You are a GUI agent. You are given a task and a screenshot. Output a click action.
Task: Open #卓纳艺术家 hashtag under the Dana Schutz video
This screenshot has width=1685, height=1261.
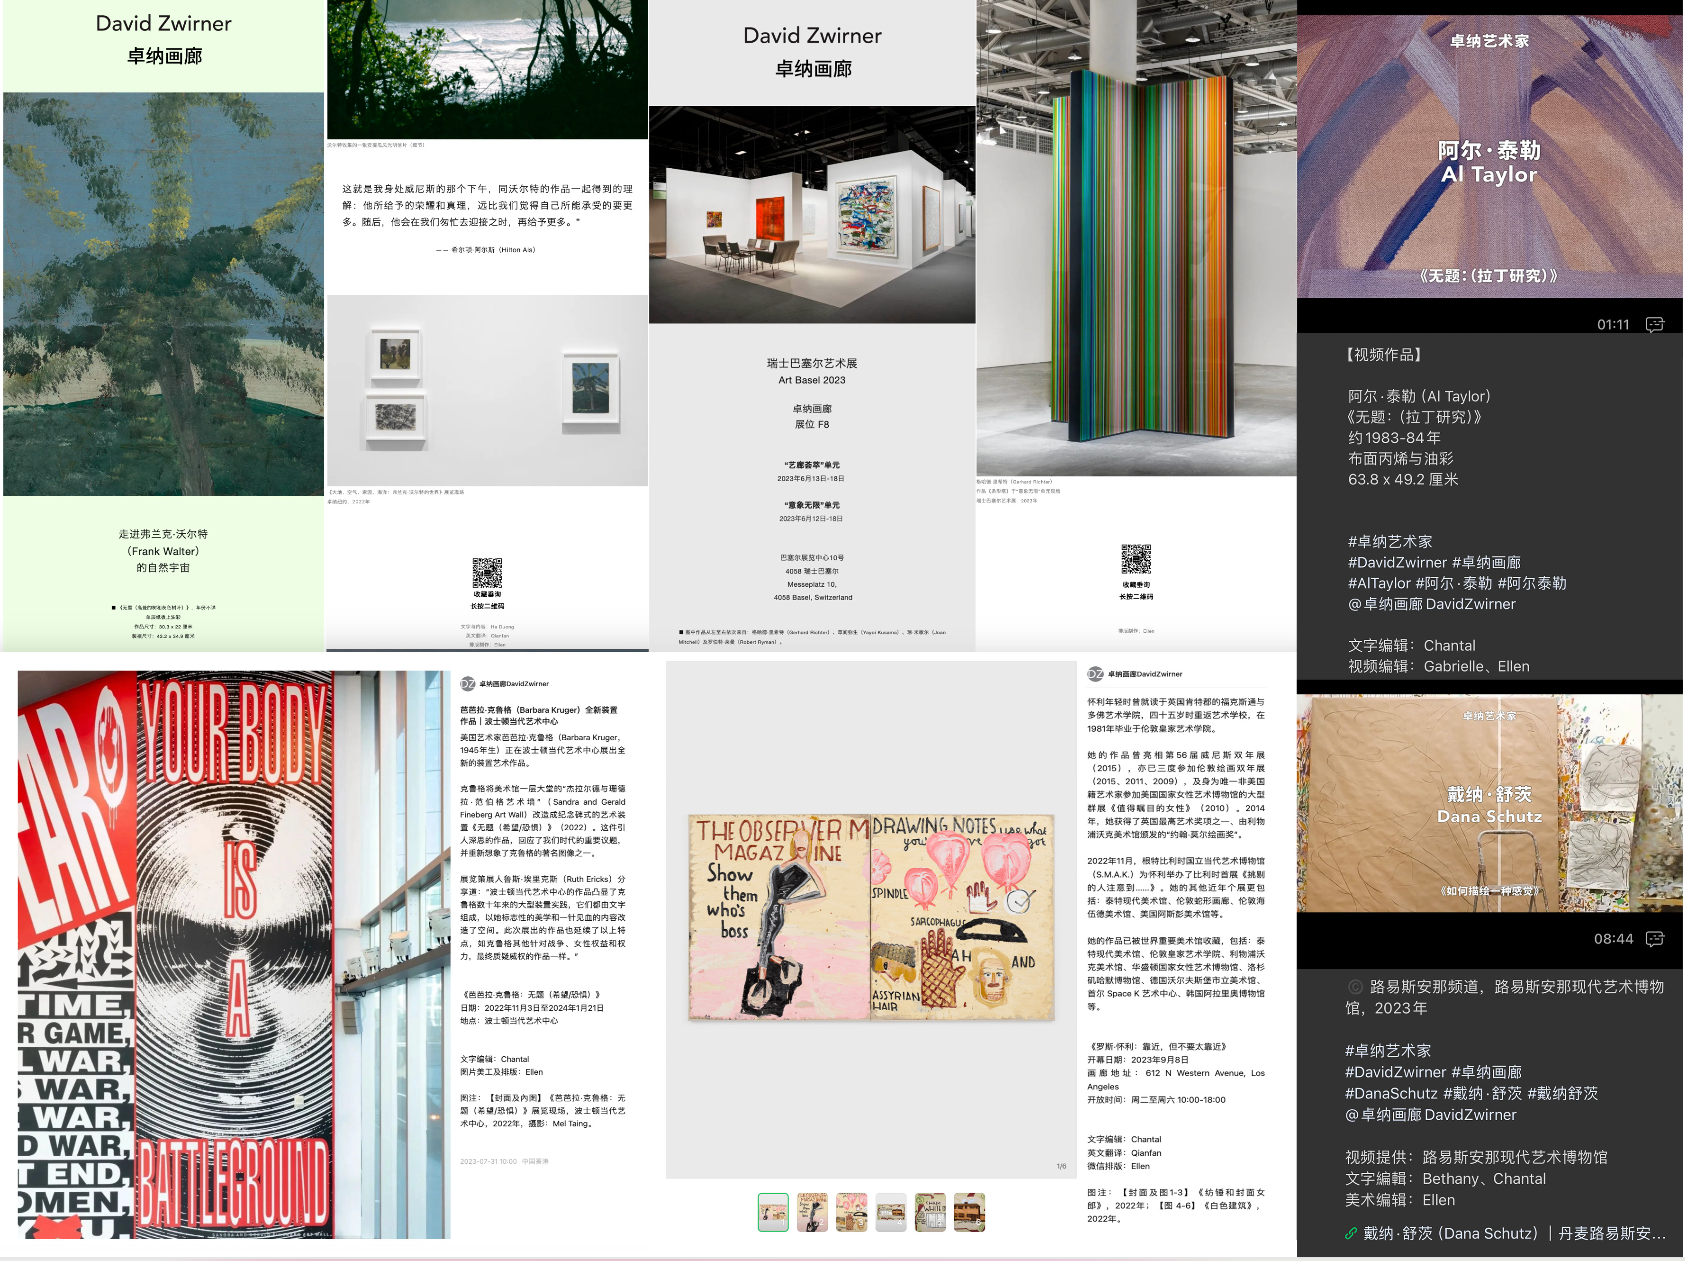point(1388,1051)
